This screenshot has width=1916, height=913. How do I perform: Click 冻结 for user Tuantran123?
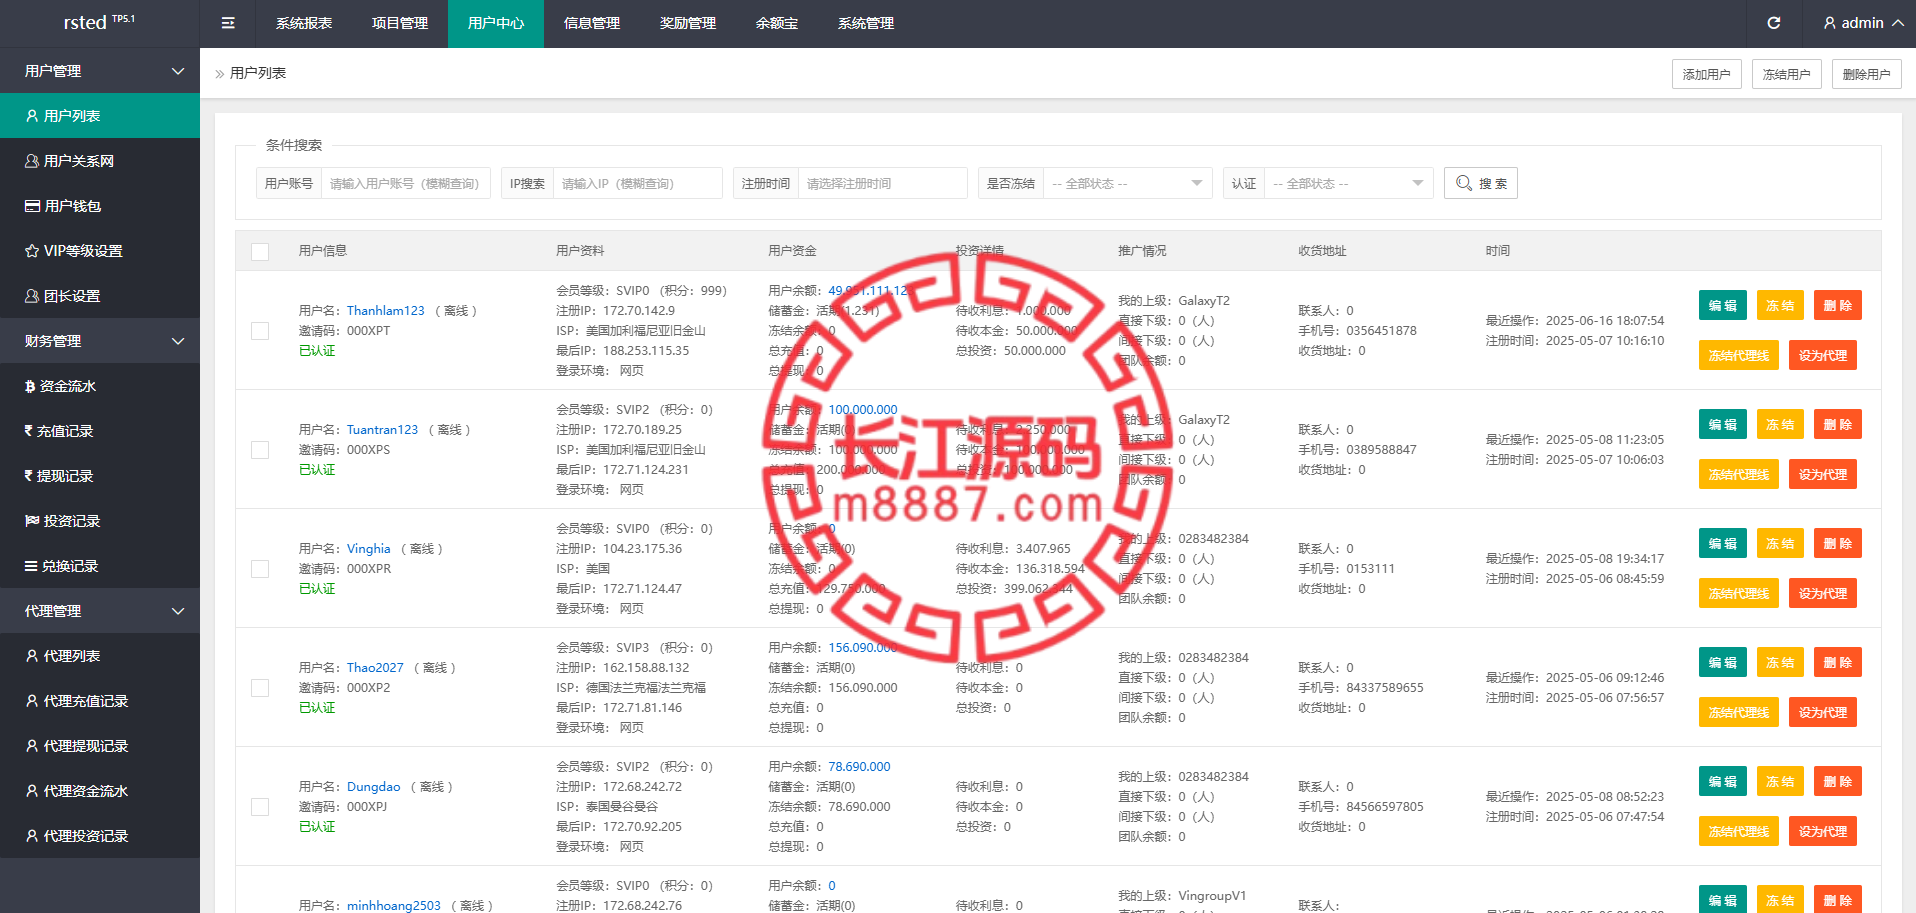[x=1780, y=425]
